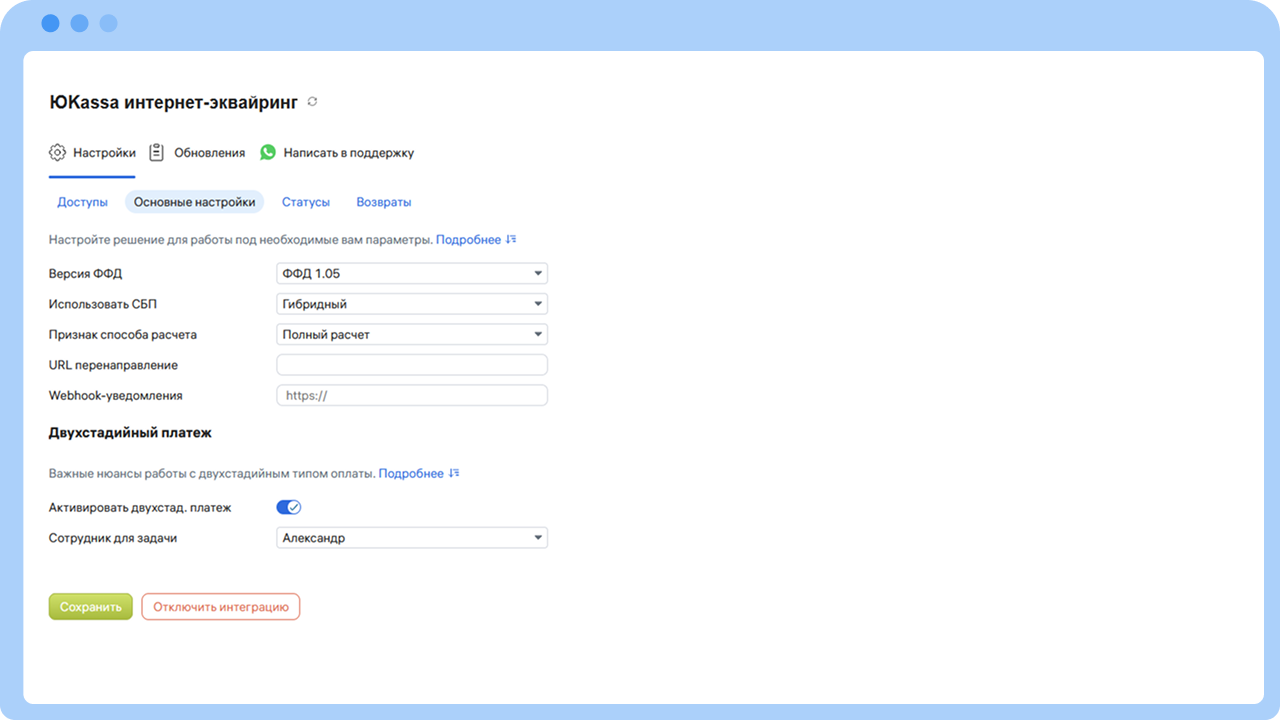Open the Использовать СБП dropdown

(412, 304)
